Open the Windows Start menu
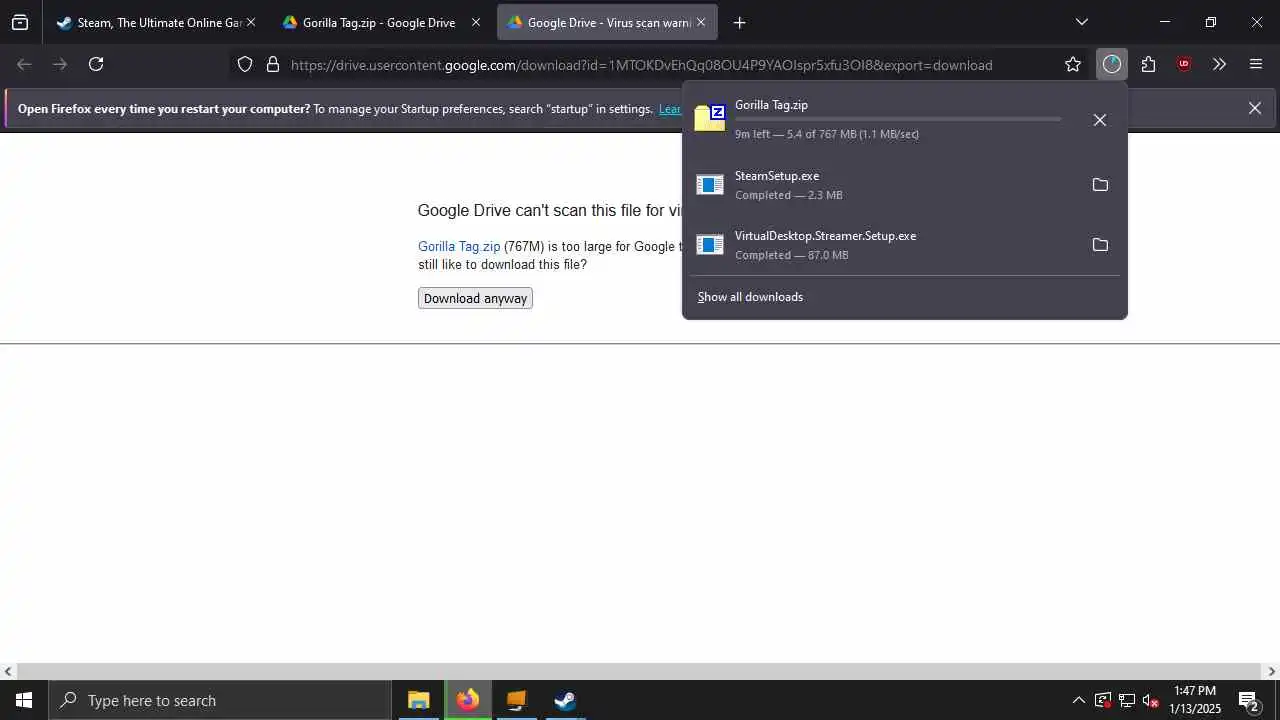 tap(24, 700)
